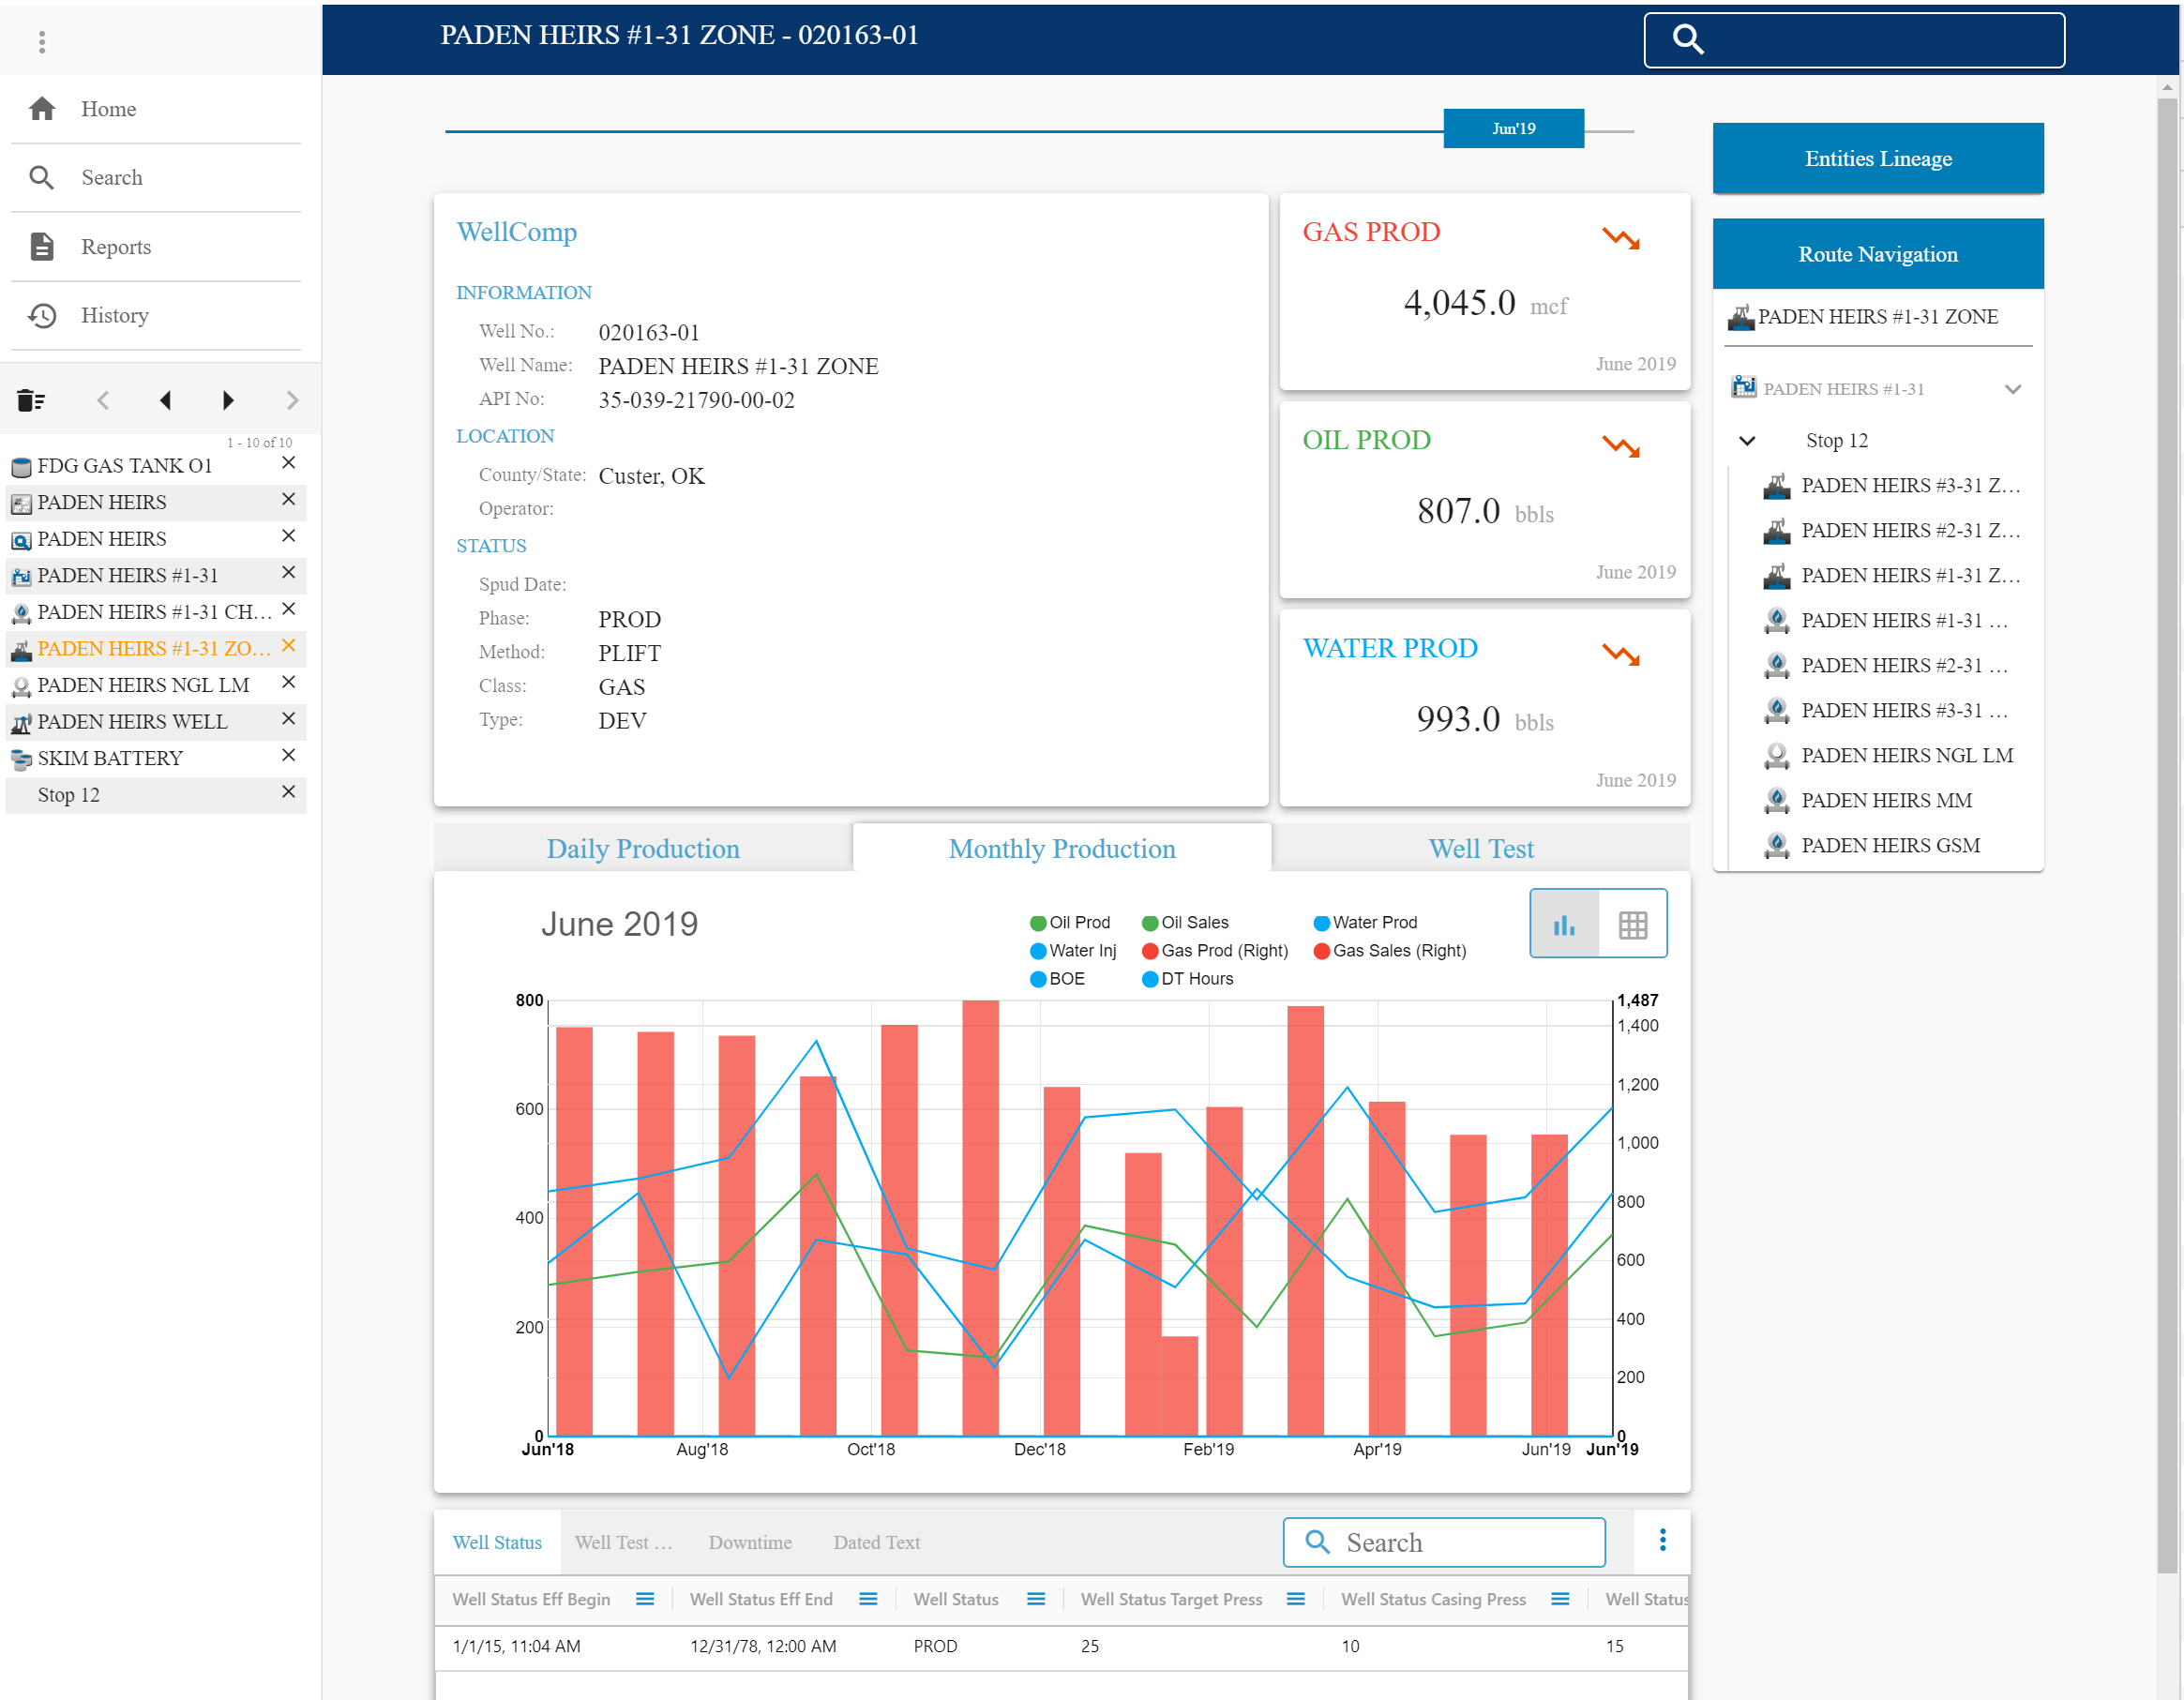Image resolution: width=2184 pixels, height=1700 pixels.
Task: Select the bar chart view icon
Action: tap(1563, 923)
